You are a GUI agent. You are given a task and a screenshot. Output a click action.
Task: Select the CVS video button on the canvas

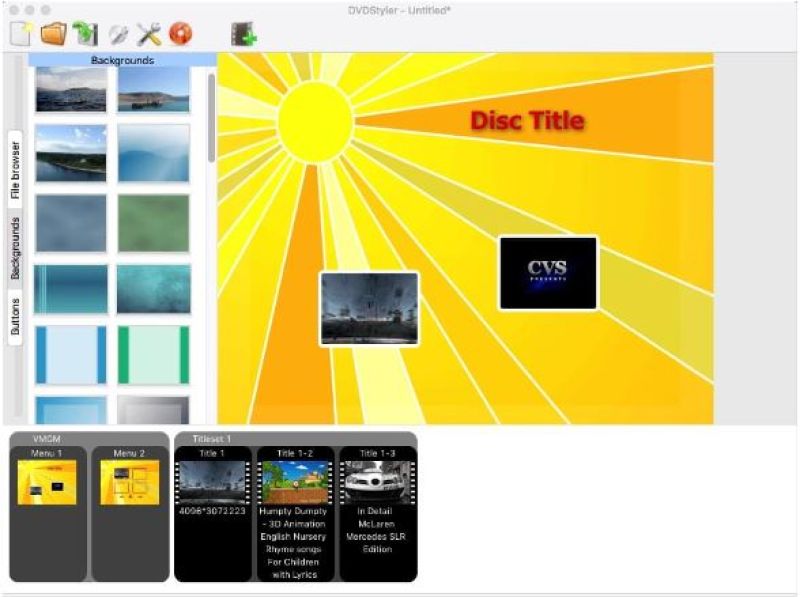pyautogui.click(x=548, y=273)
